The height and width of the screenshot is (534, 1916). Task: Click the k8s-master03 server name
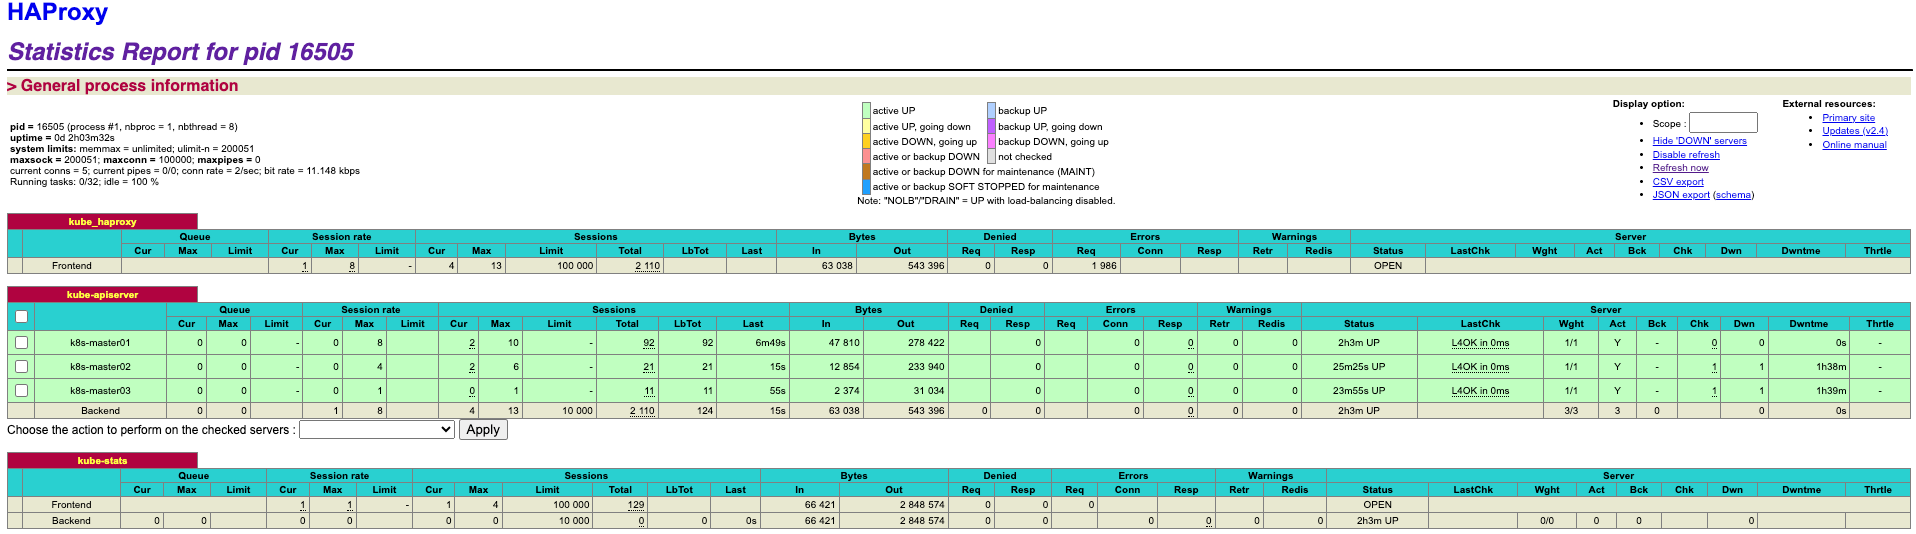100,391
